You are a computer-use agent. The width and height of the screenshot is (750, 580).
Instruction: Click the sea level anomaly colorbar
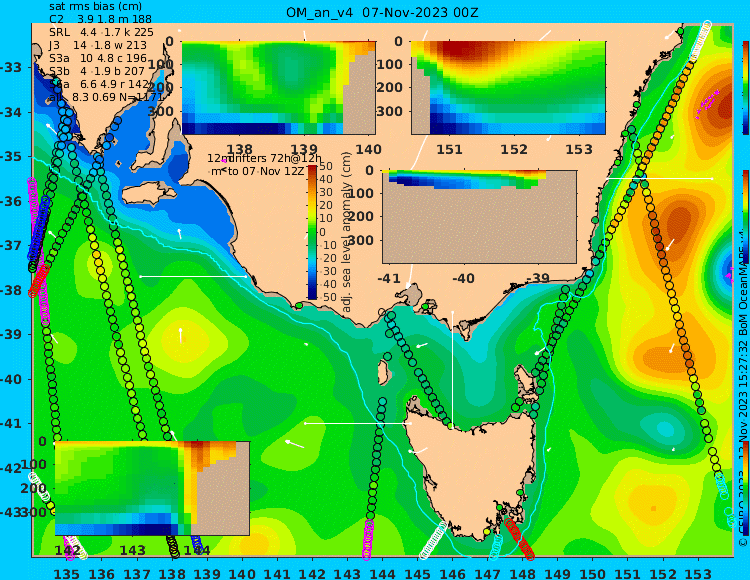click(x=312, y=232)
